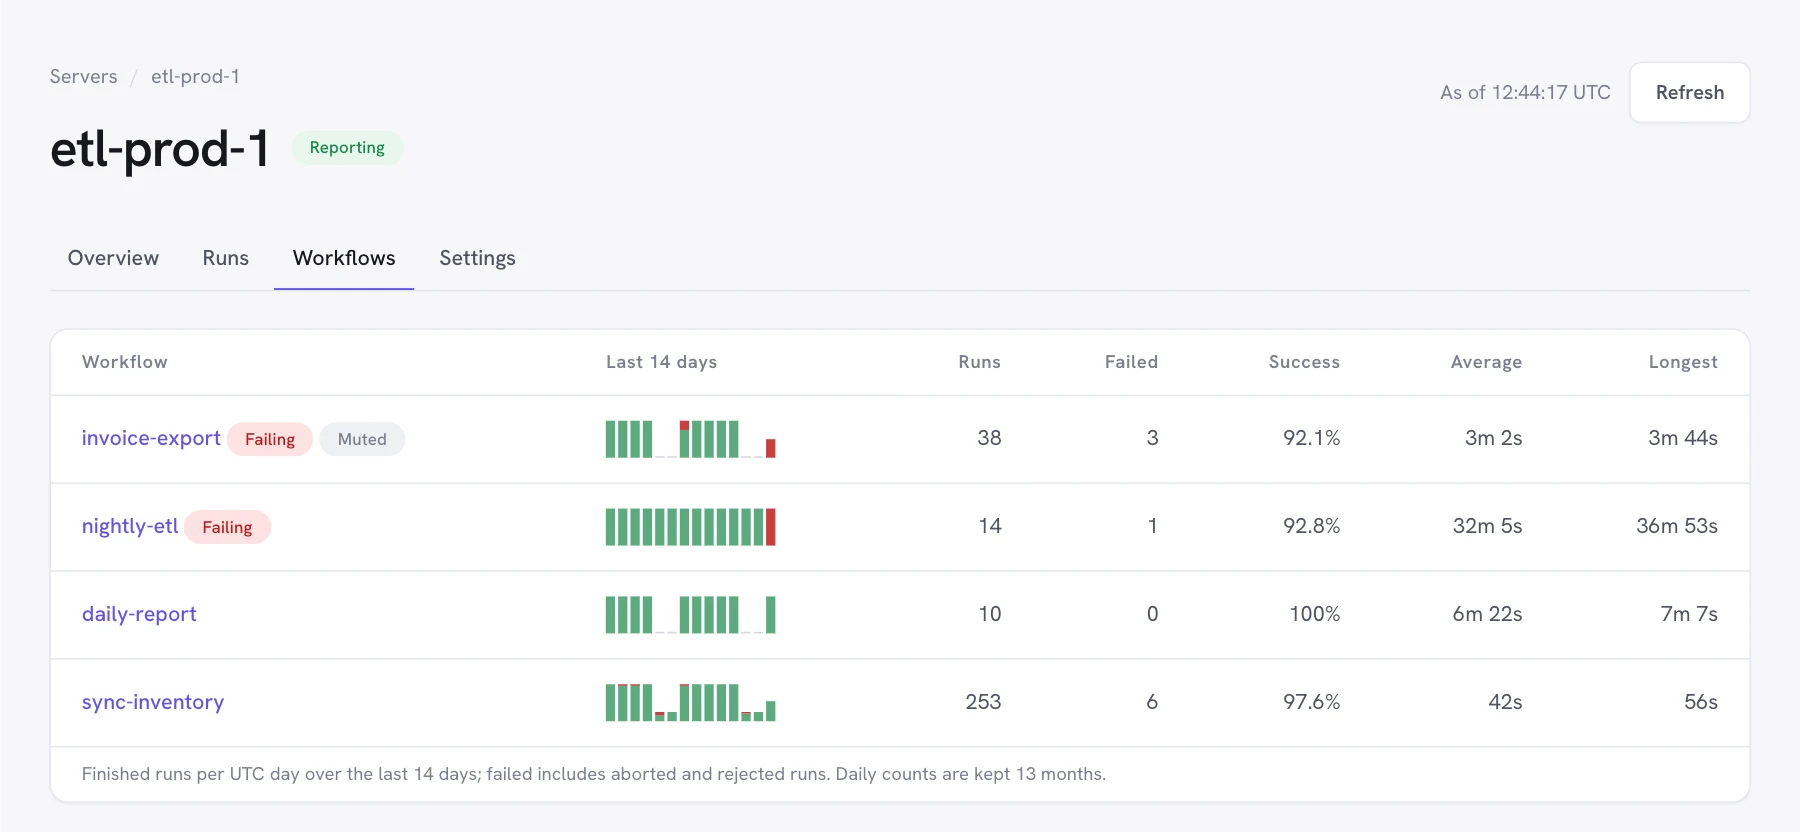Screen dimensions: 1800x832
Task: Click the nightly-etl 14-day sparkline chart
Action: [x=691, y=527]
